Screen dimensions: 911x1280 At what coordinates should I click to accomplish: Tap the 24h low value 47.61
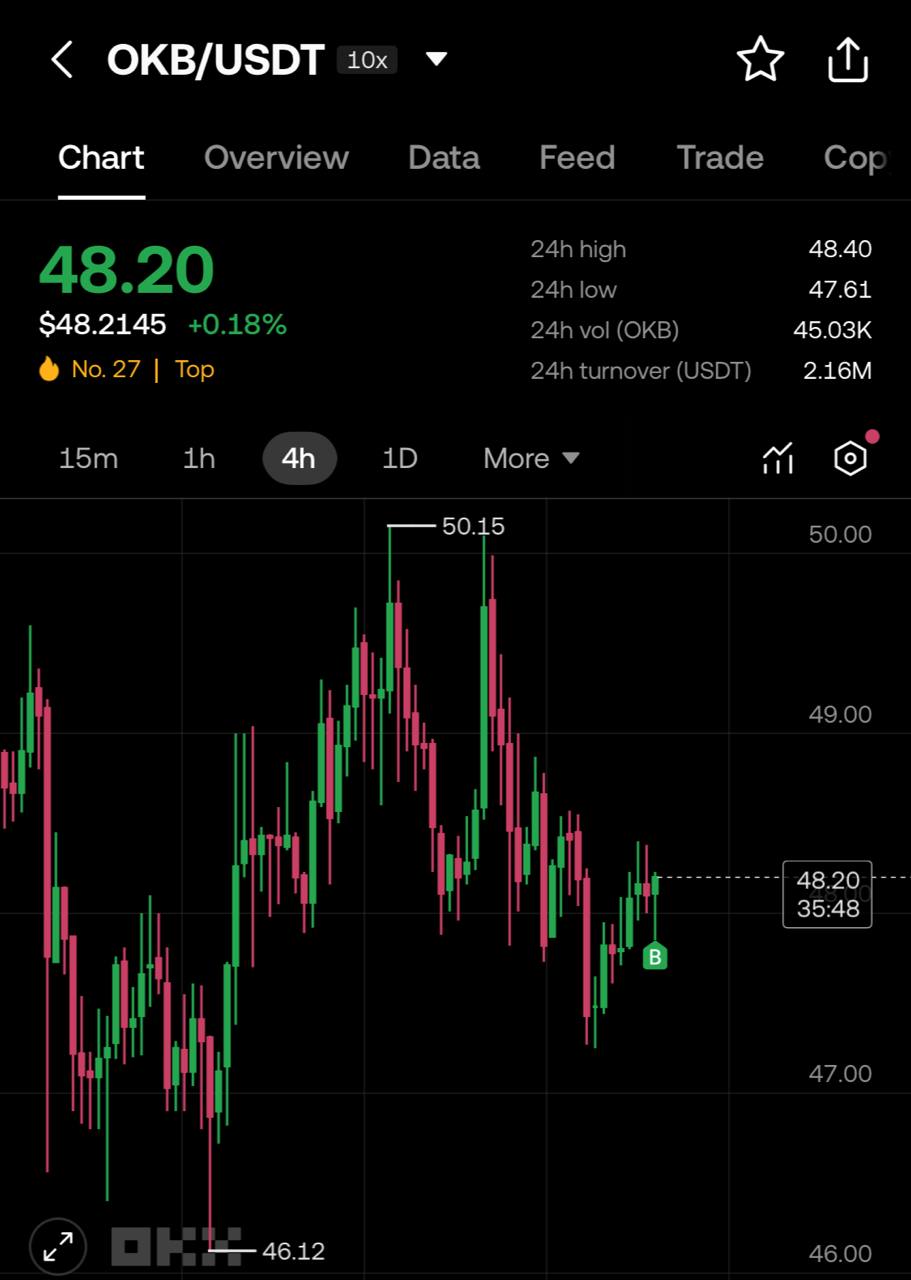coord(840,290)
